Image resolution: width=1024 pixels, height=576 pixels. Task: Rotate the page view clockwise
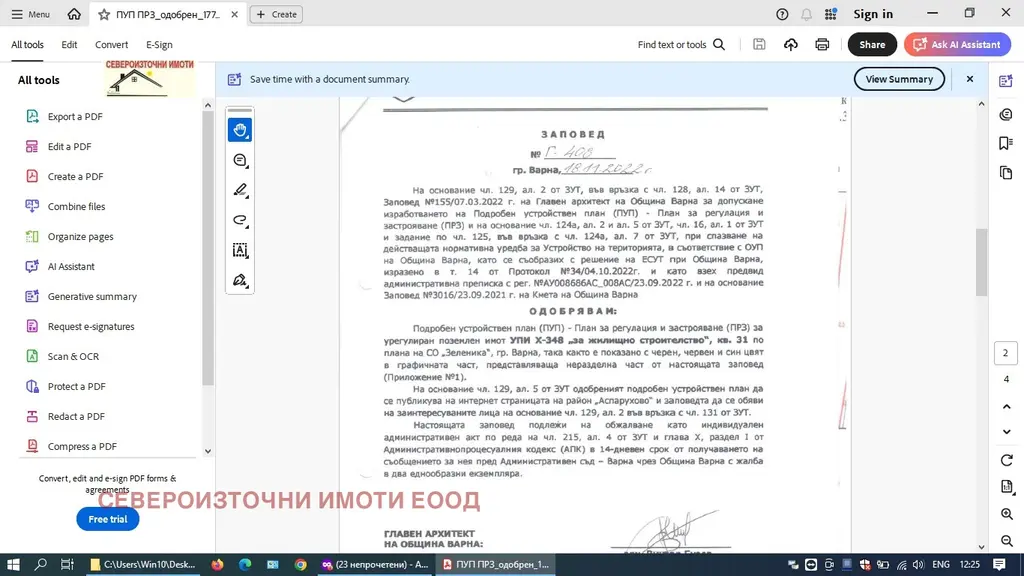[1006, 460]
